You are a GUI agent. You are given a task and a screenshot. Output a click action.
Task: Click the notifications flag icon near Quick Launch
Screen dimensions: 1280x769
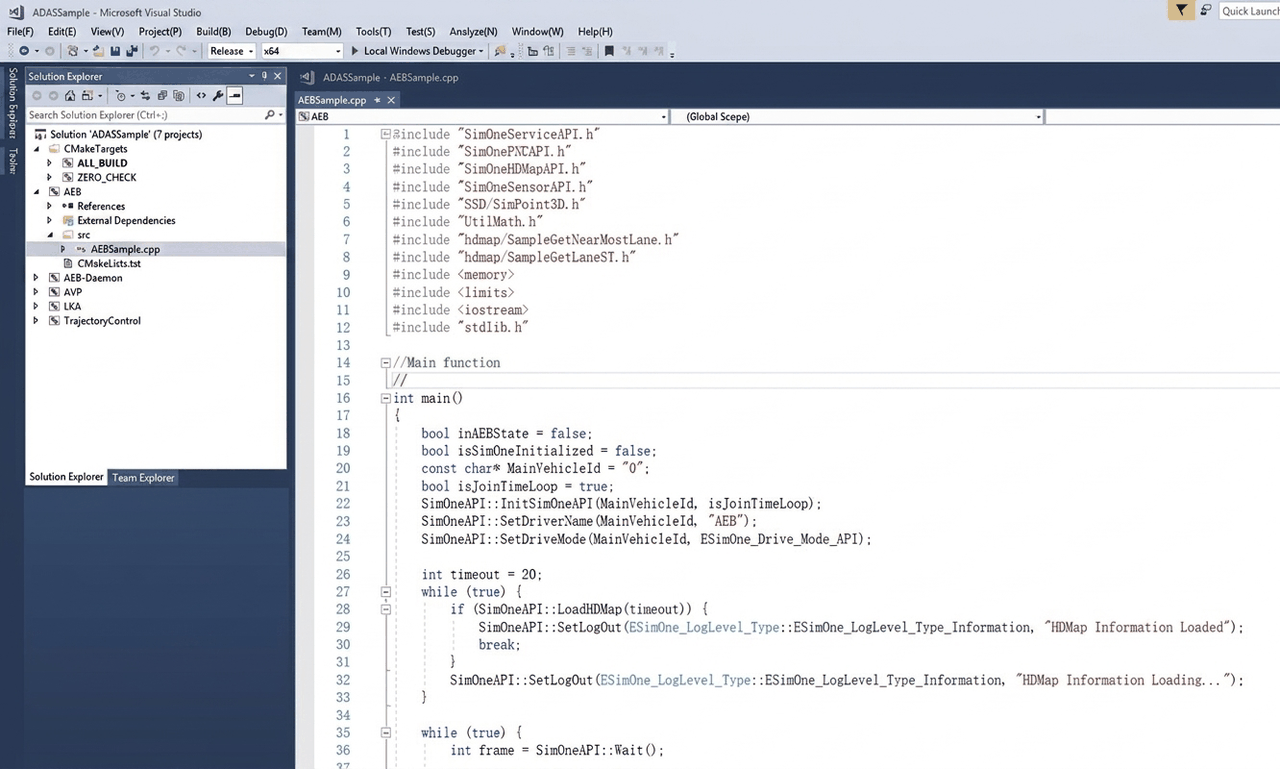click(x=1182, y=11)
